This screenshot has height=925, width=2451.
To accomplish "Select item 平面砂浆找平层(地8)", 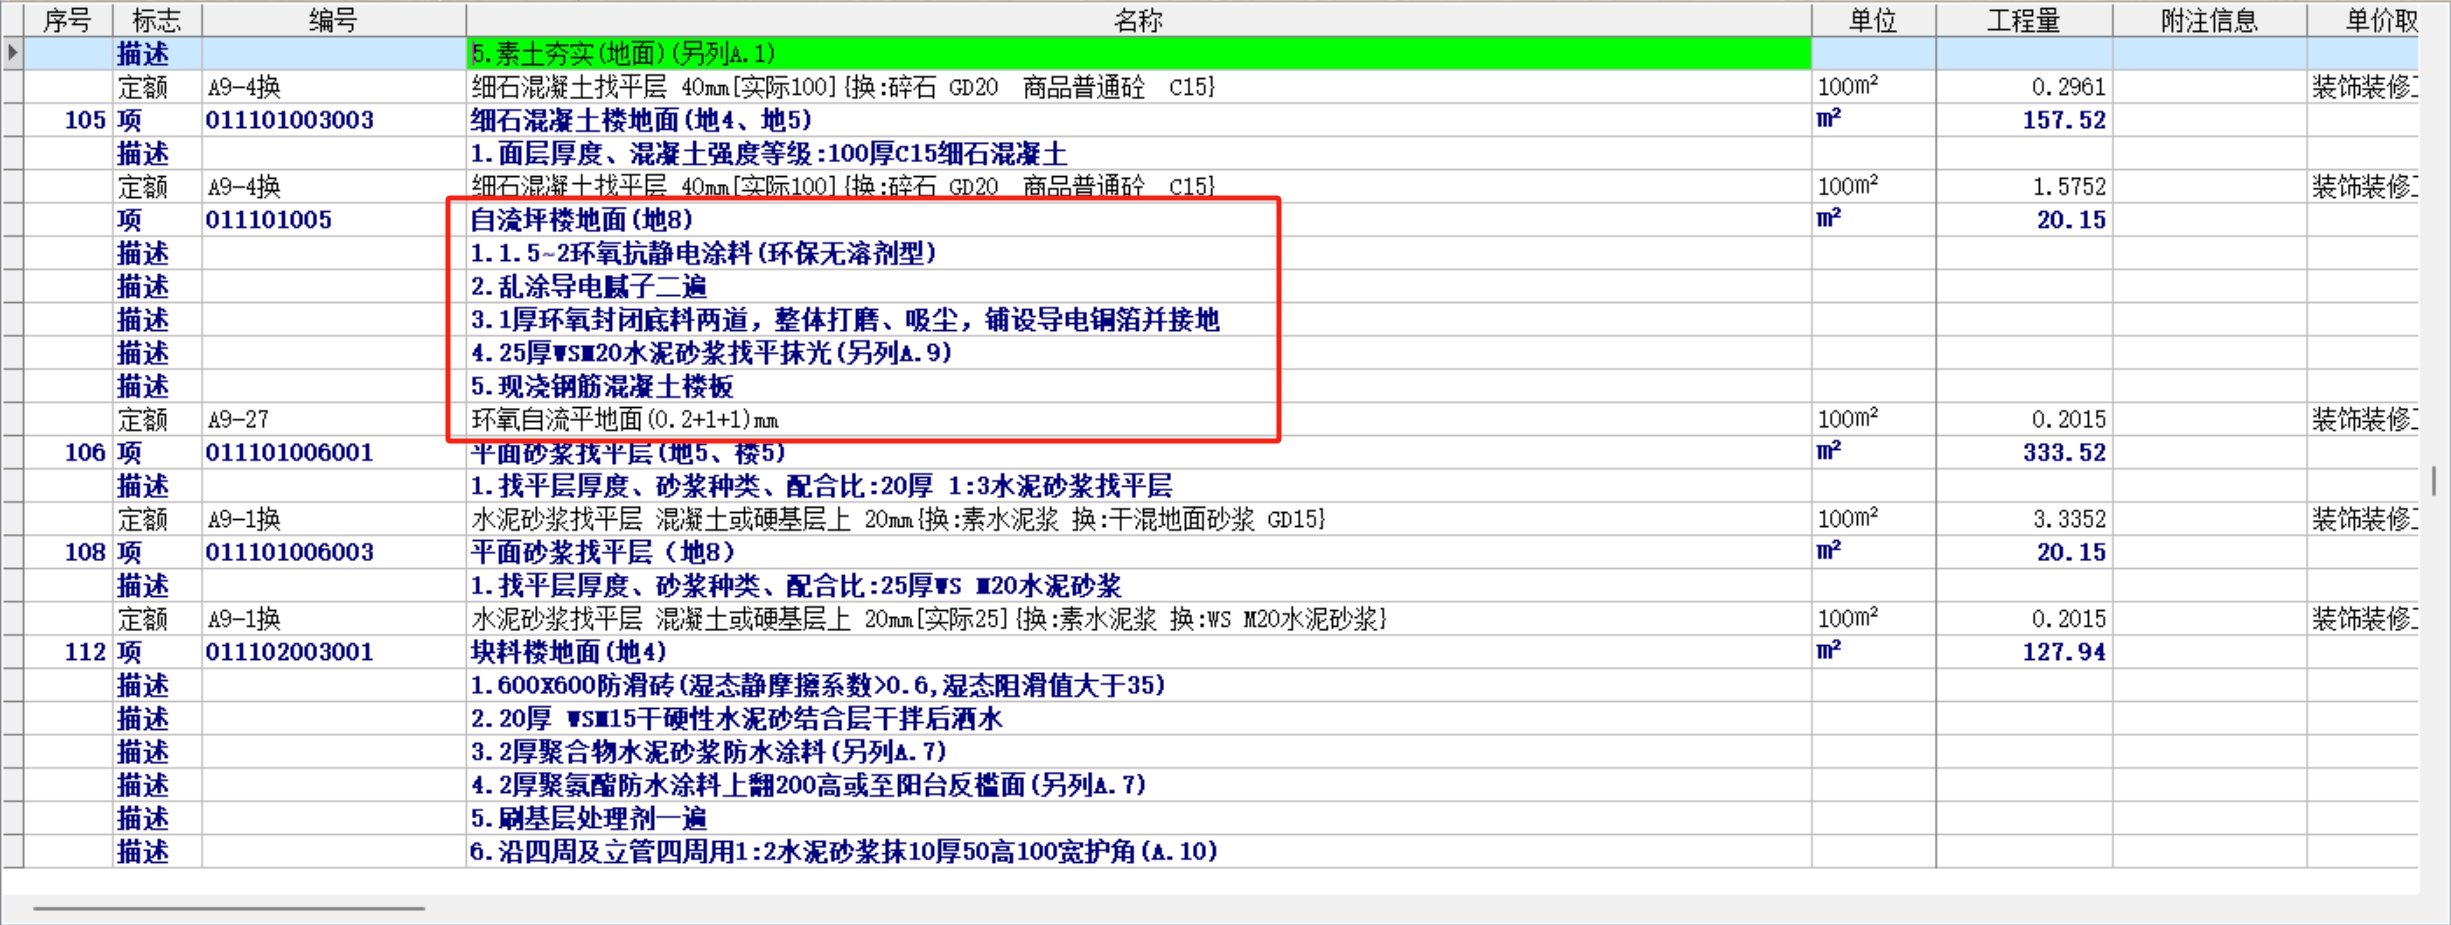I will 602,552.
